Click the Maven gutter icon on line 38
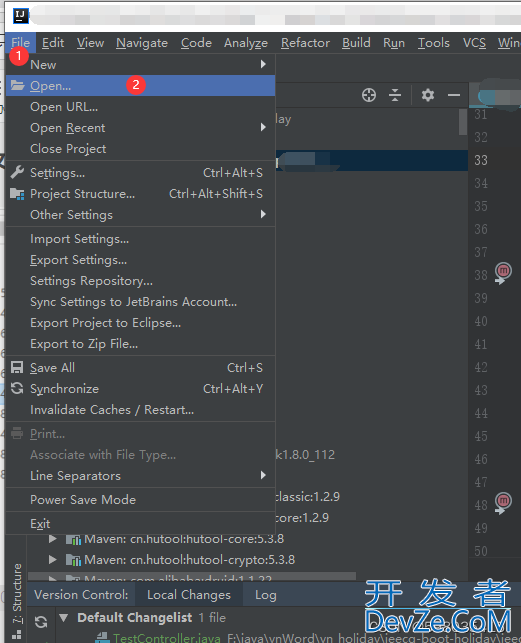This screenshot has height=643, width=521. pyautogui.click(x=503, y=273)
